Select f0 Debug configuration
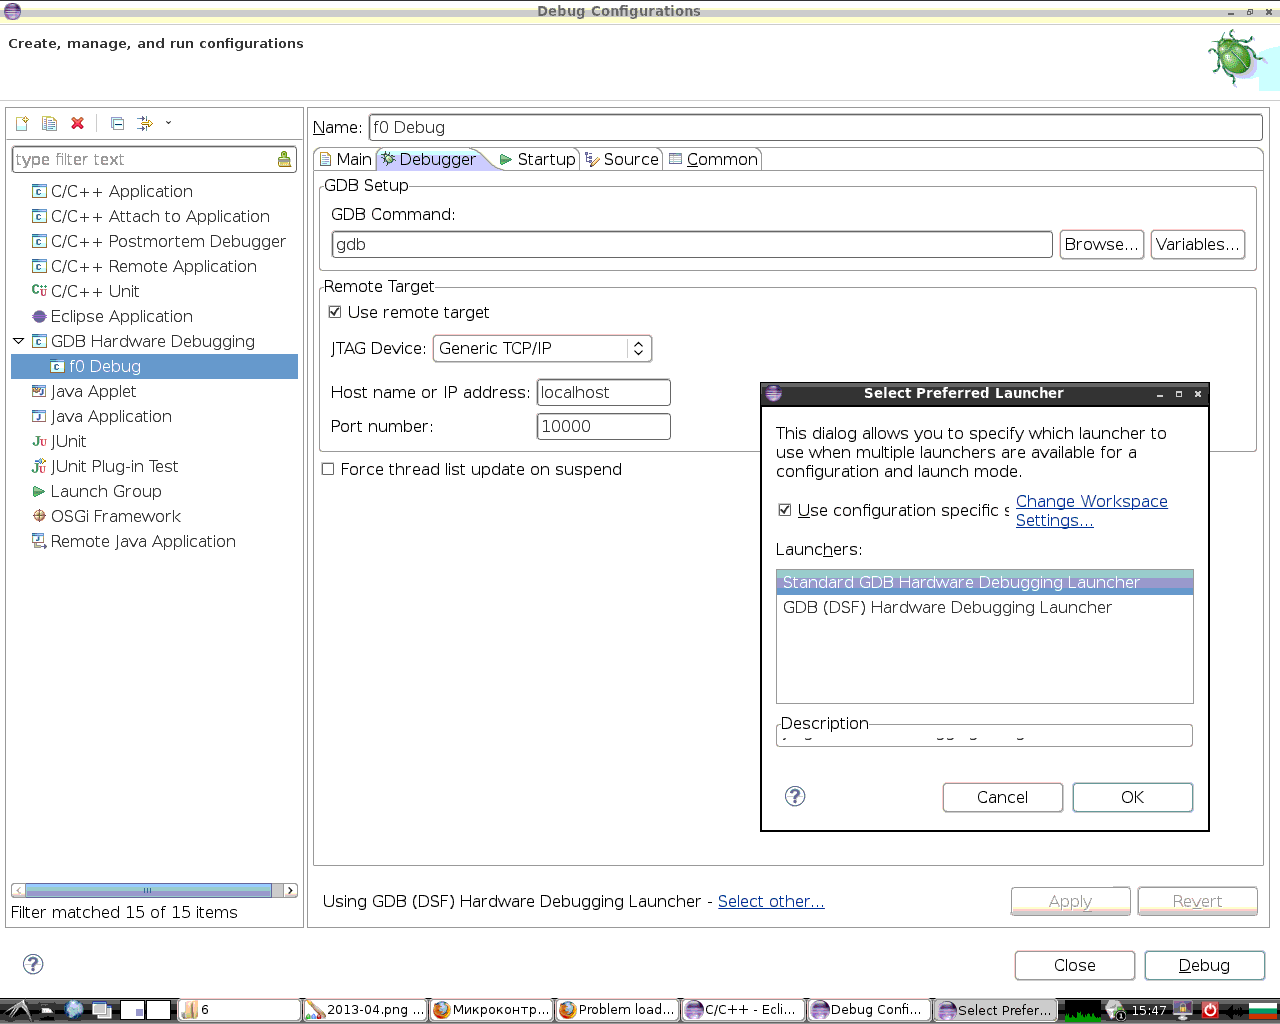 tap(154, 366)
